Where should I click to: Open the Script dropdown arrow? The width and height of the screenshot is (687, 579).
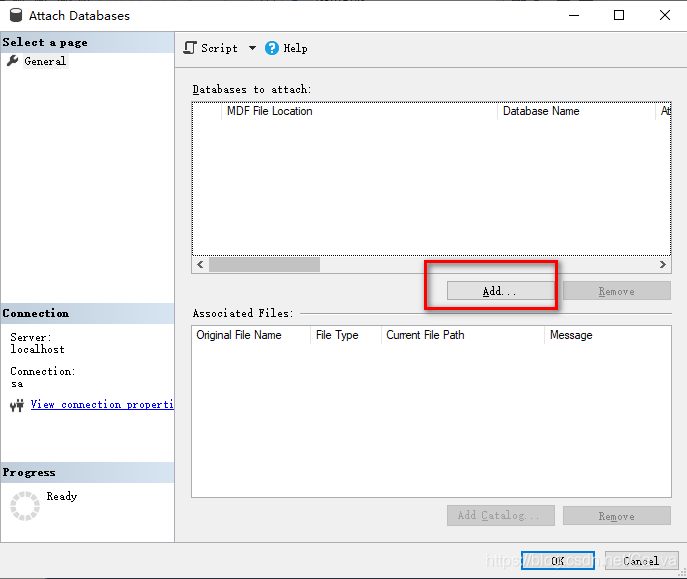pyautogui.click(x=252, y=48)
